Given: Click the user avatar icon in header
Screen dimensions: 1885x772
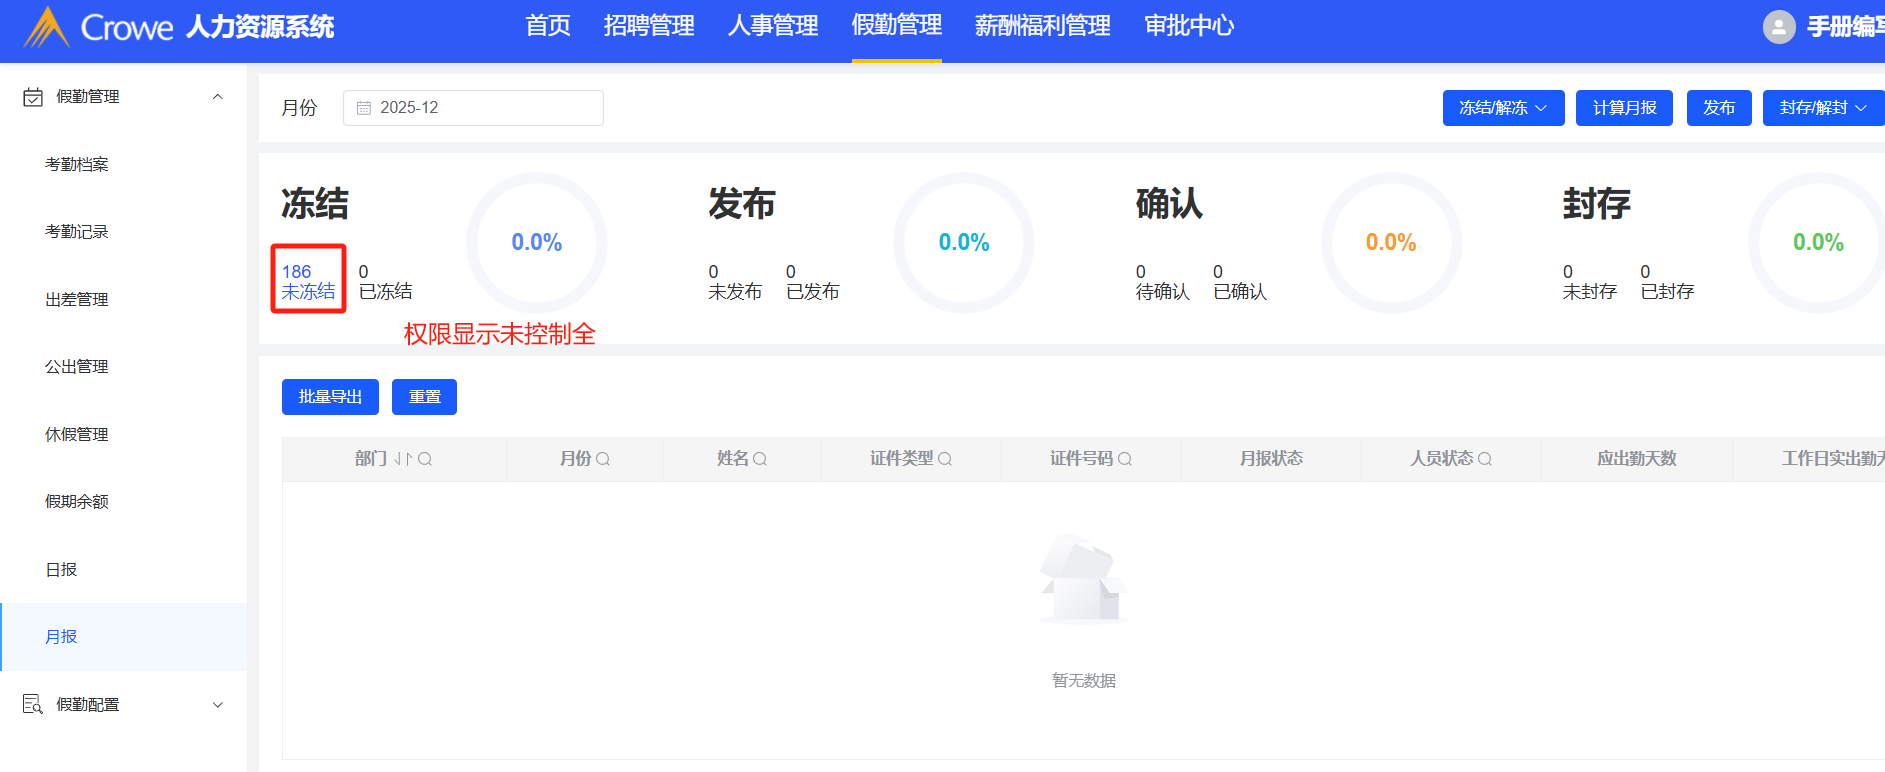Looking at the screenshot, I should [1778, 27].
